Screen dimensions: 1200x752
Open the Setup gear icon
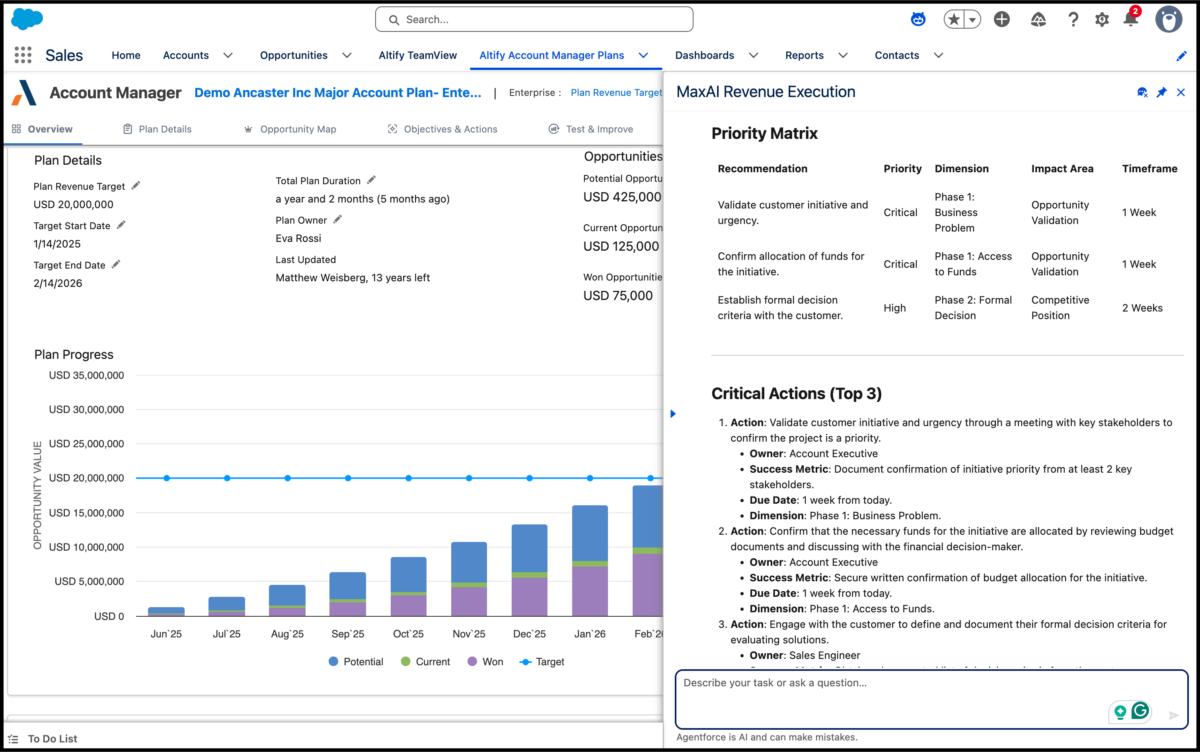tap(1102, 19)
